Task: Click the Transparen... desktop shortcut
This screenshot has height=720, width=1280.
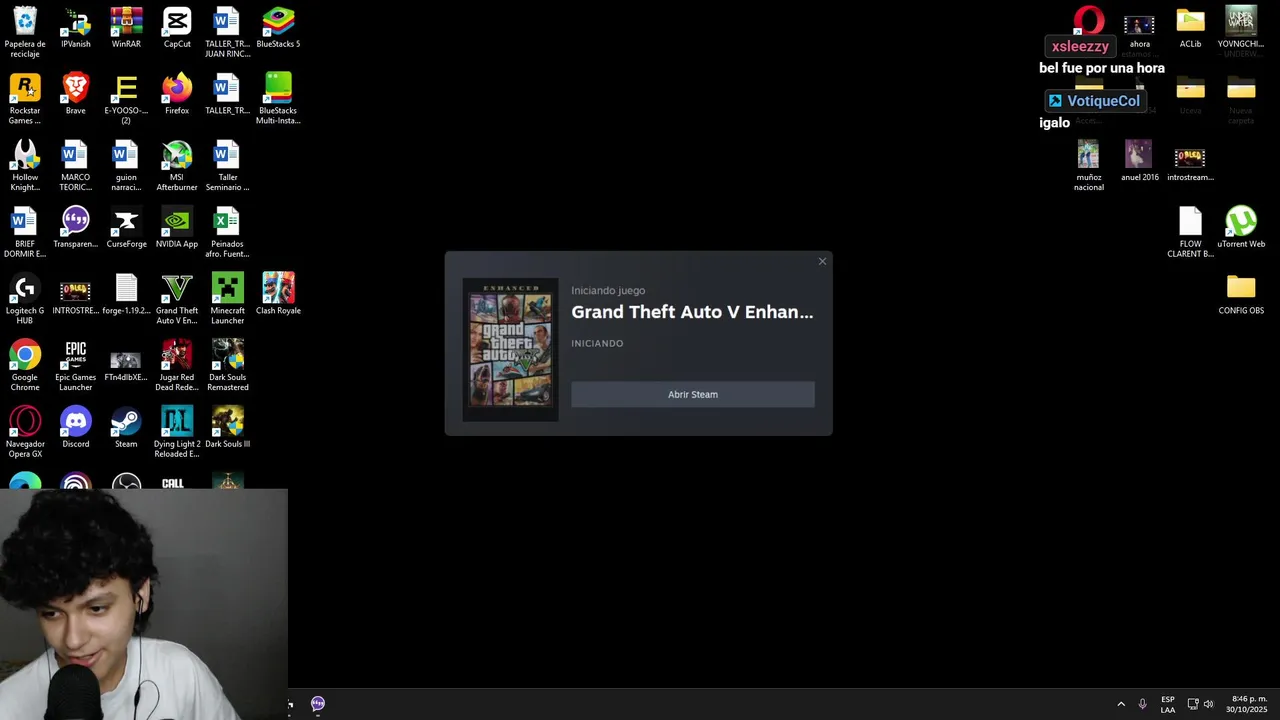Action: coord(76,229)
